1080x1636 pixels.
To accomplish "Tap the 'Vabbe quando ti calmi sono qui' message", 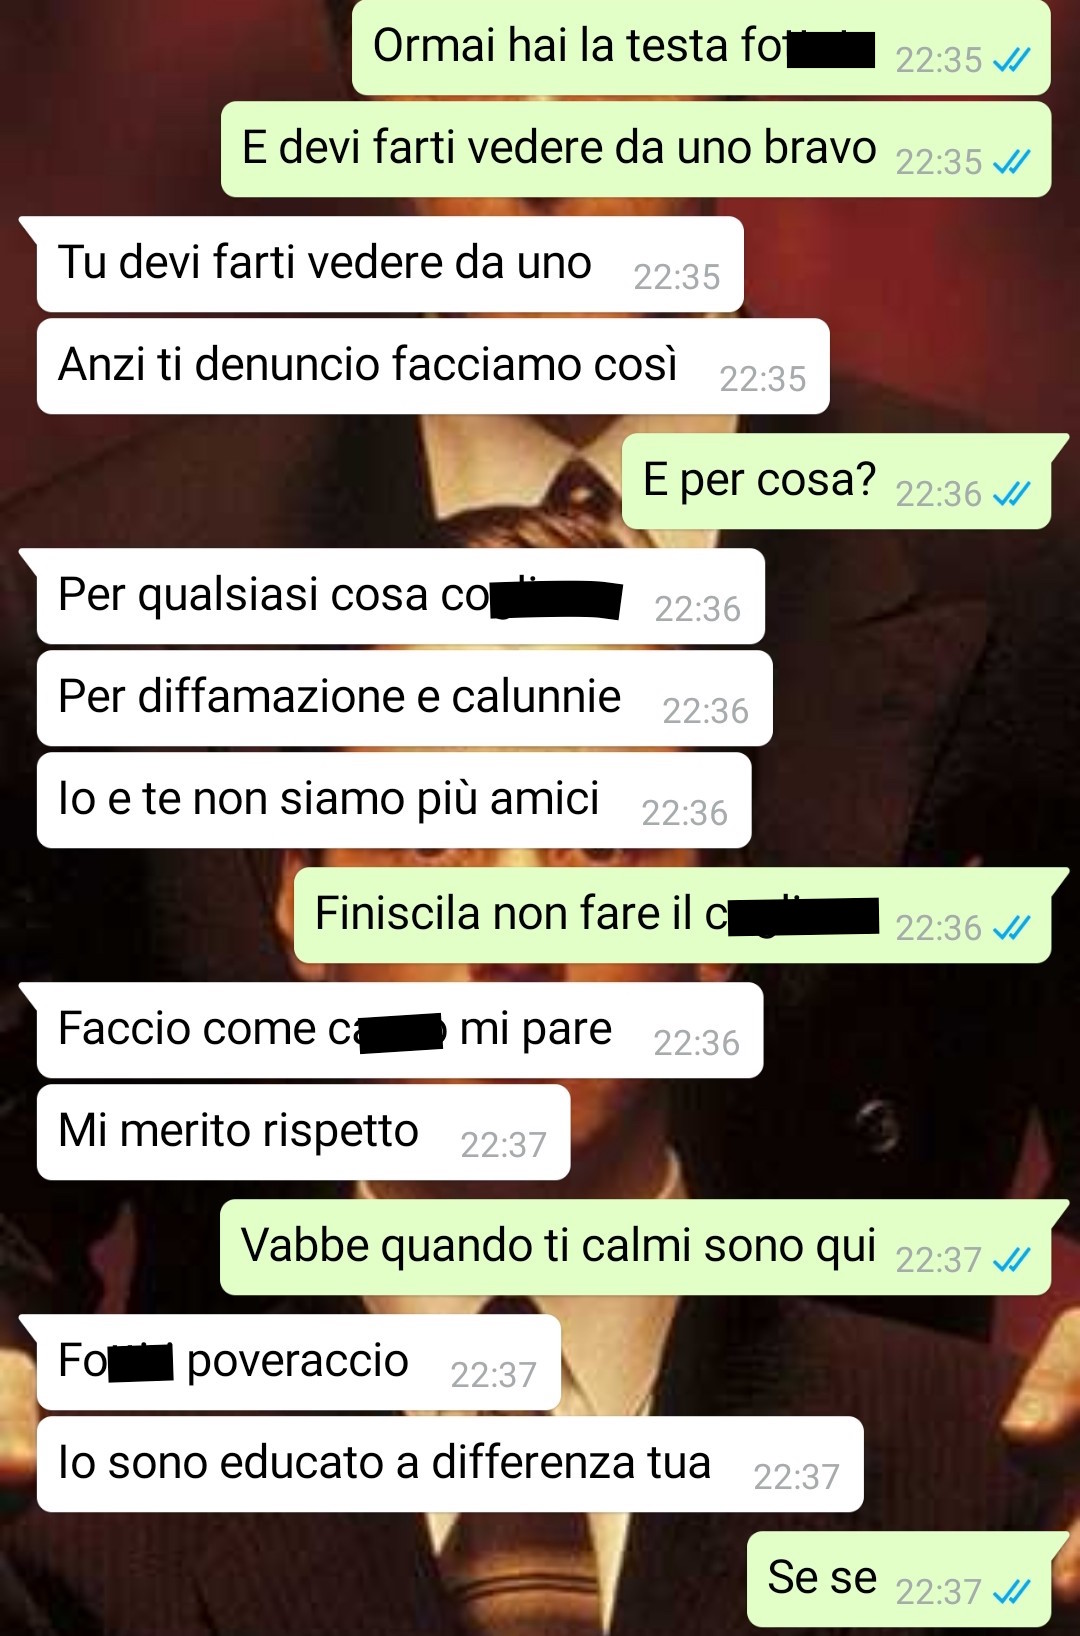I will [x=636, y=1247].
